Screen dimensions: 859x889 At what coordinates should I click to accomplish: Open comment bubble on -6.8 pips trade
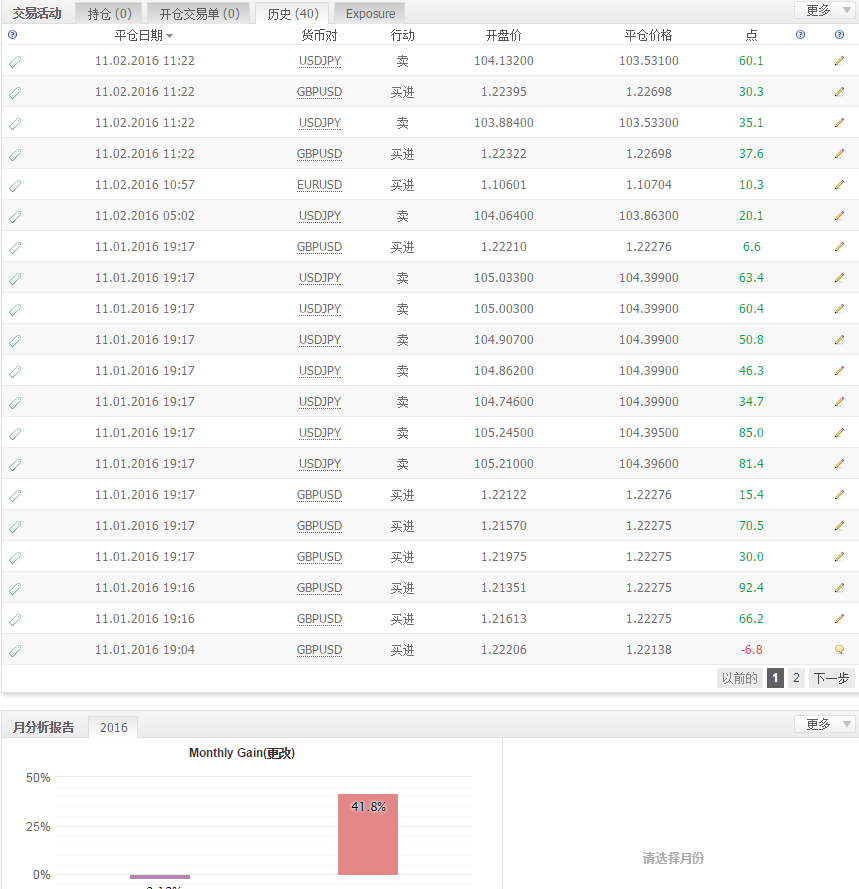tap(839, 650)
